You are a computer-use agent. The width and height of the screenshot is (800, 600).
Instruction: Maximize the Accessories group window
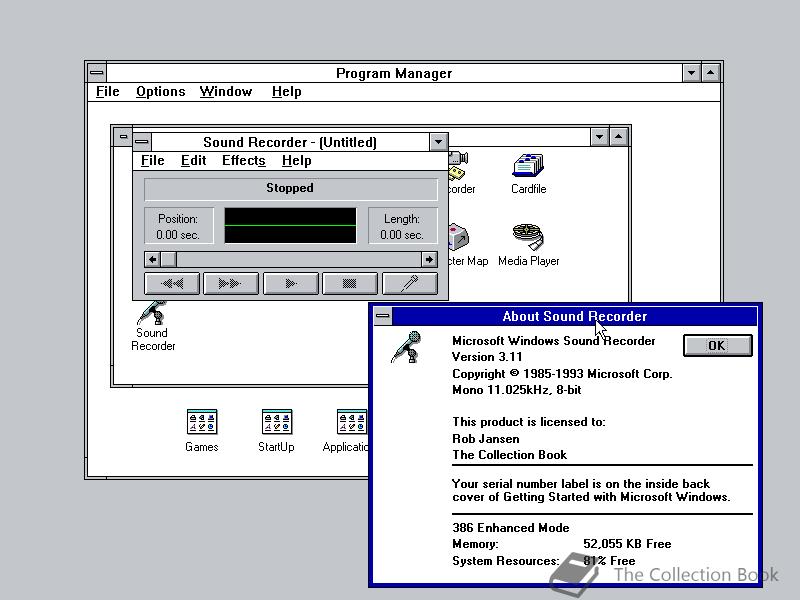click(618, 136)
